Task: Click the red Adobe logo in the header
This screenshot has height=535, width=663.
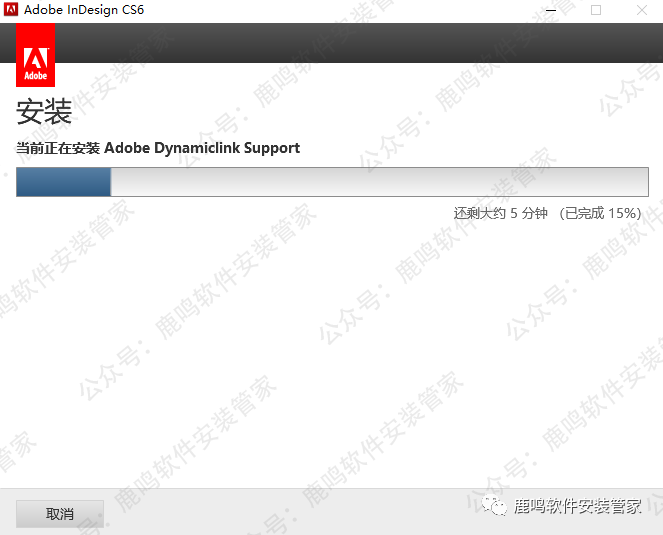Action: click(35, 58)
